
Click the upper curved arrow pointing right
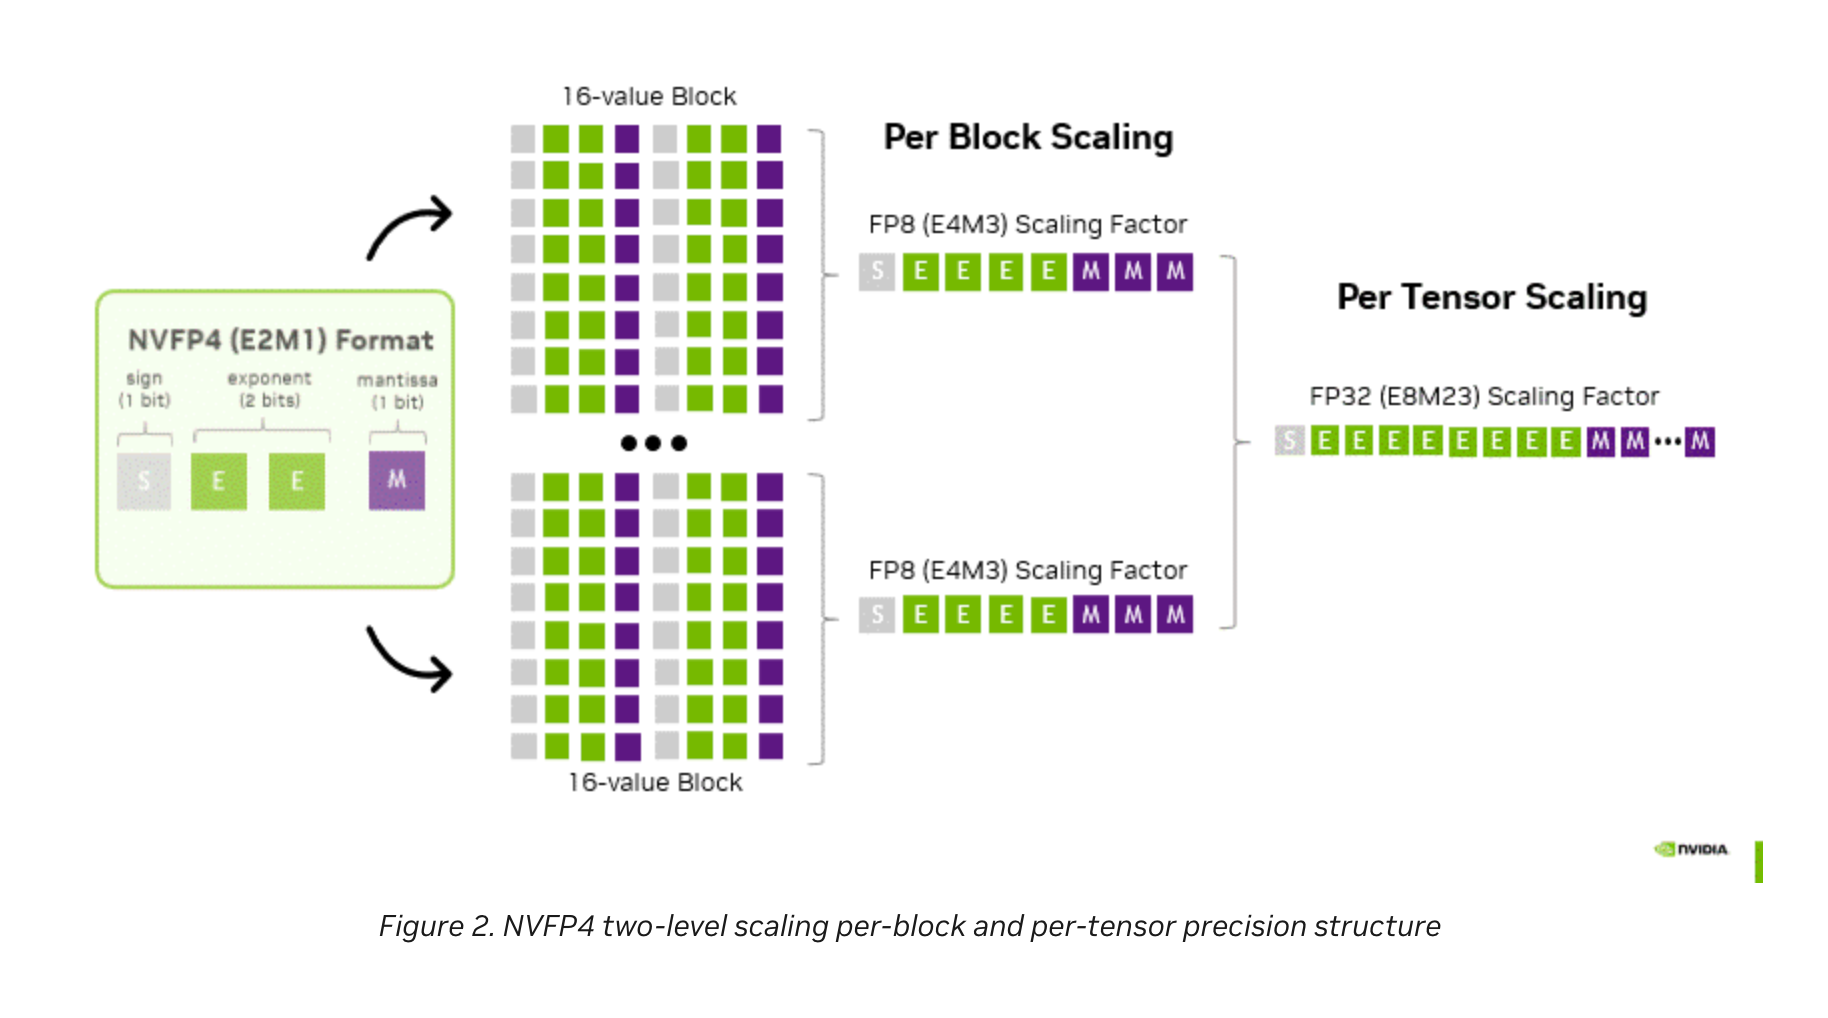(x=409, y=227)
